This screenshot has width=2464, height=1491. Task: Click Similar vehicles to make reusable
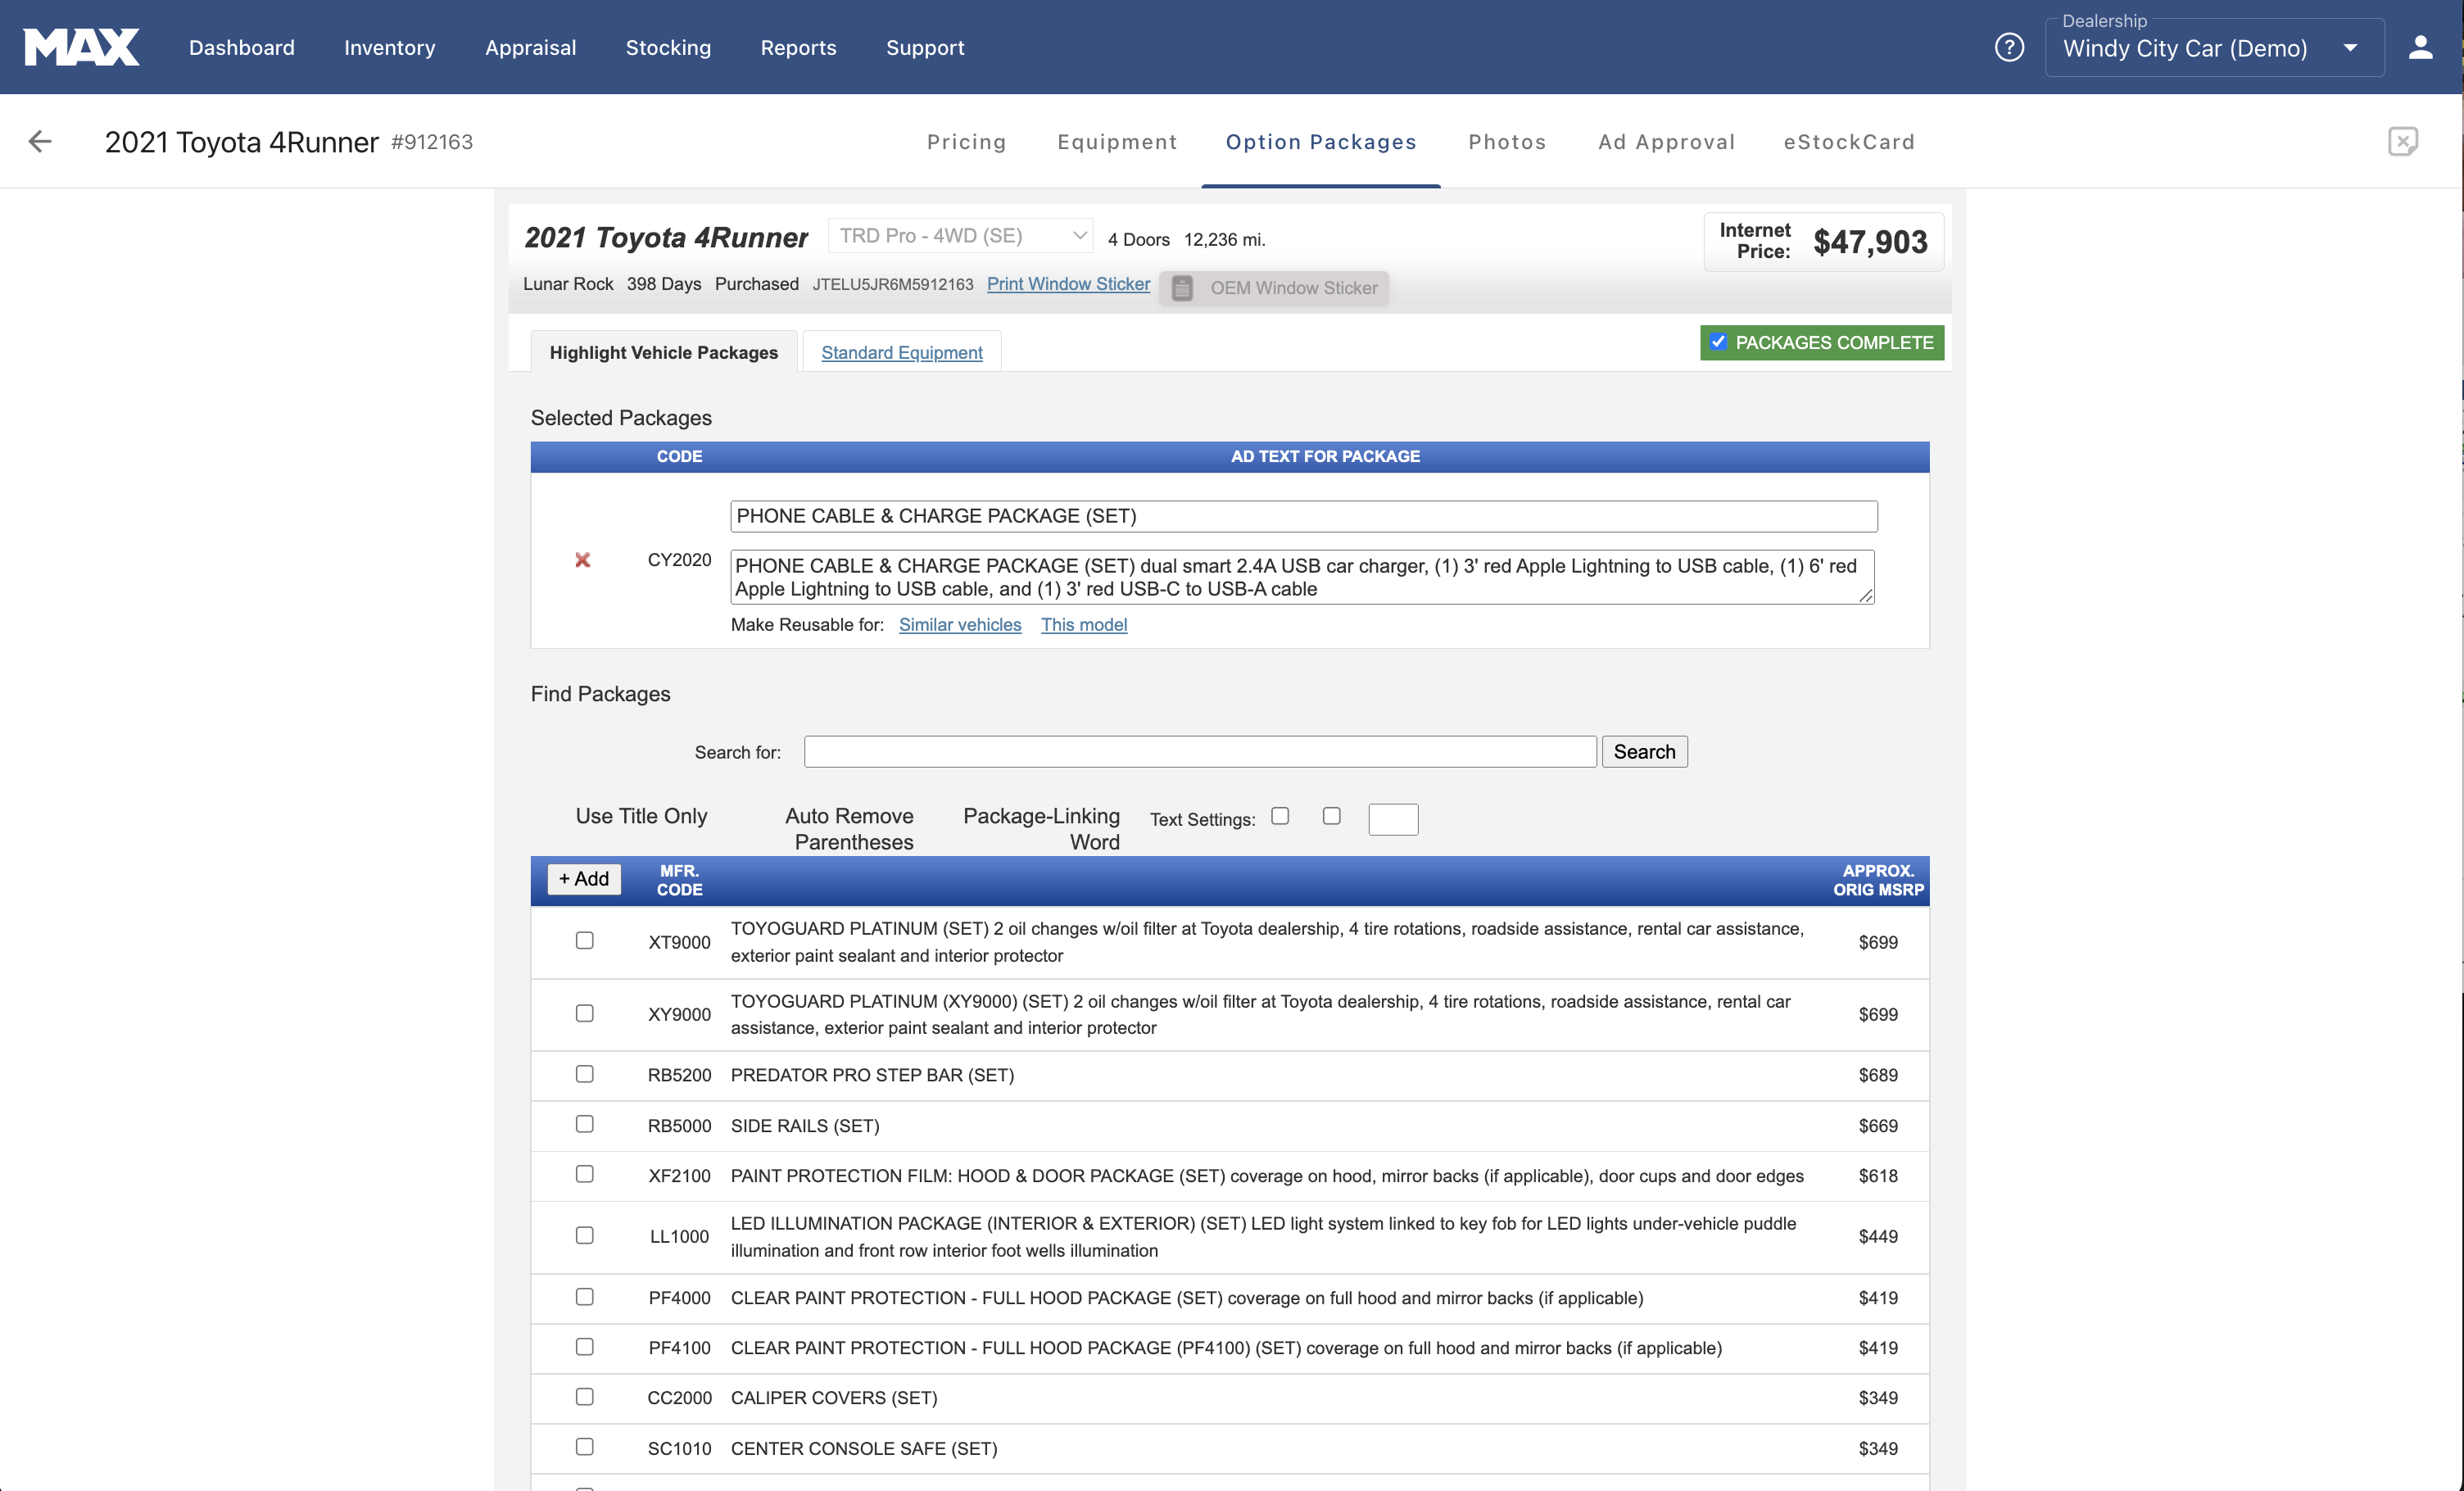959,624
